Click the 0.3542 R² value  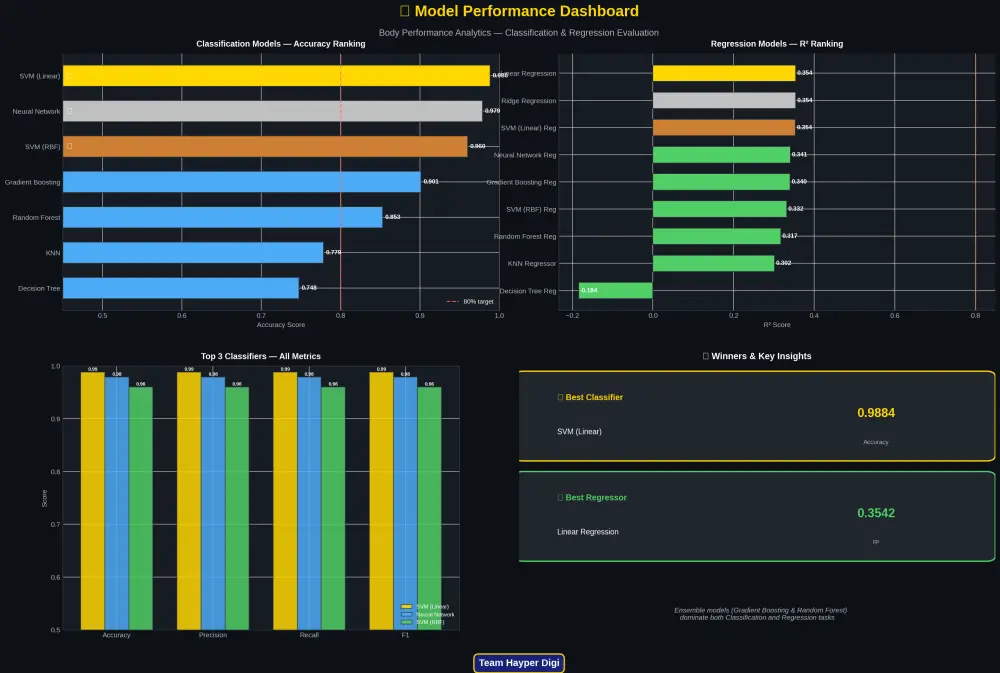876,513
